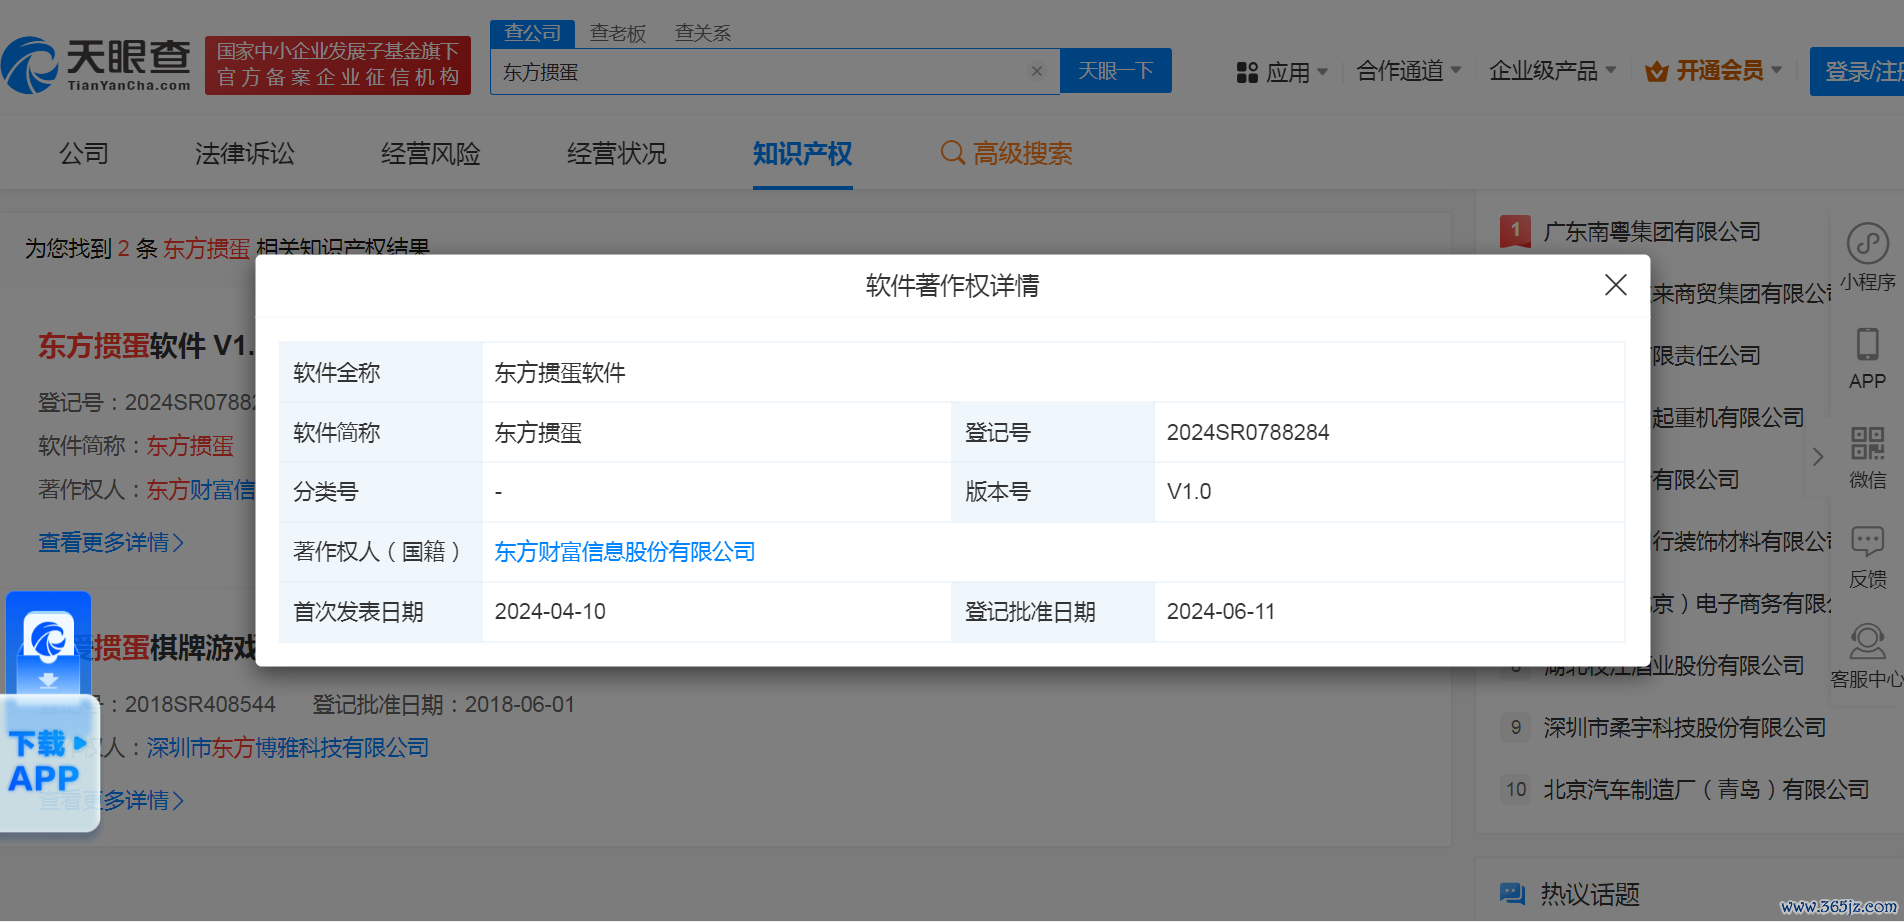Click the 高级搜索 magnifier icon
The image size is (1904, 922).
coord(952,153)
